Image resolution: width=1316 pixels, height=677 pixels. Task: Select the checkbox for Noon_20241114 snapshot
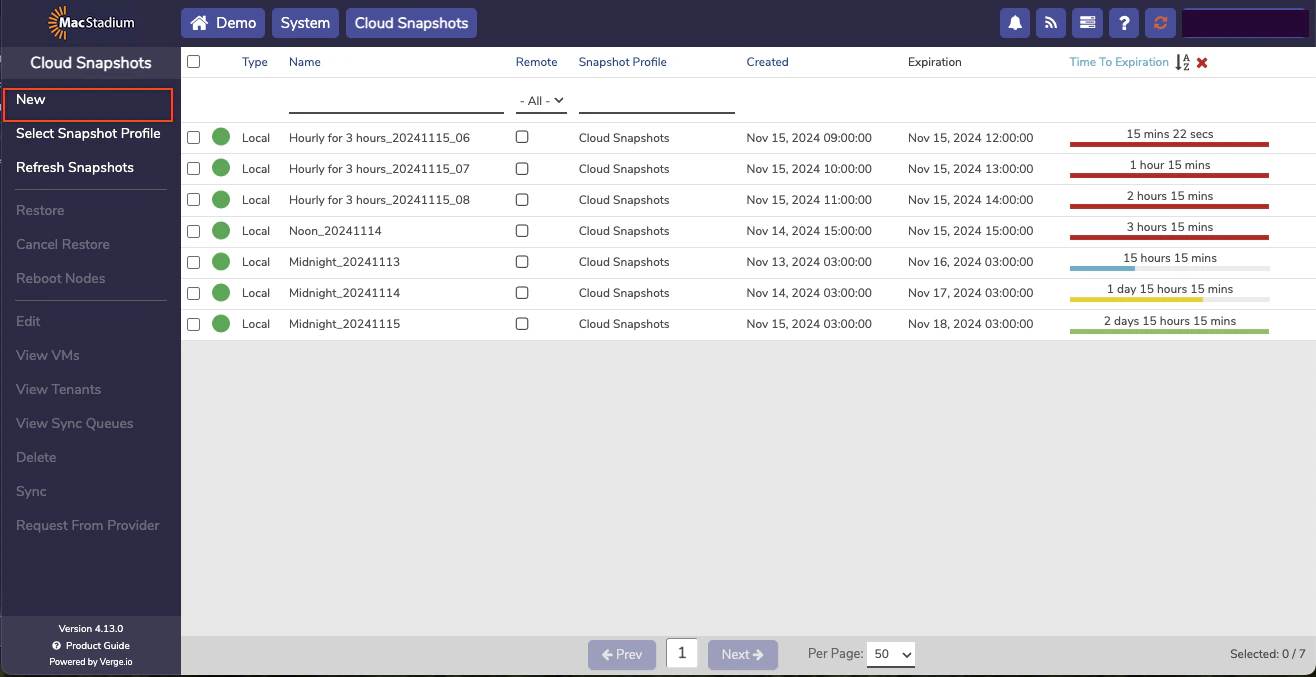(x=193, y=230)
